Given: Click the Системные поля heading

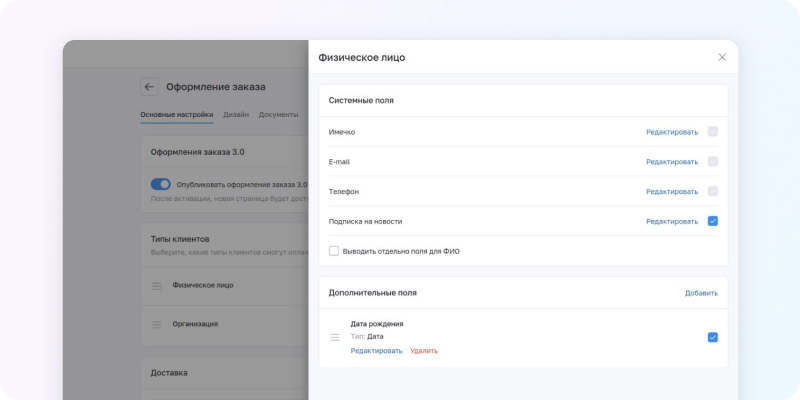Looking at the screenshot, I should (361, 101).
